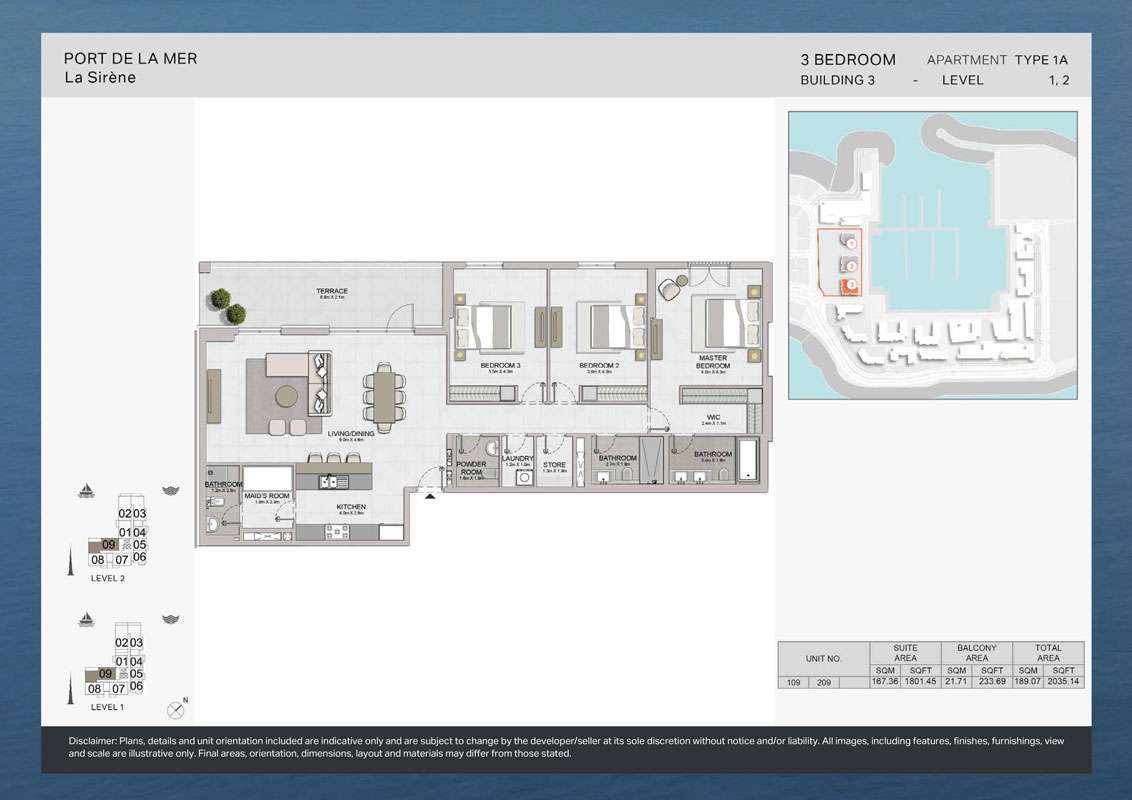Screen dimensions: 1132x800
Task: Select highlighted unit 09 on the Level 1 key plan
Action: point(105,674)
